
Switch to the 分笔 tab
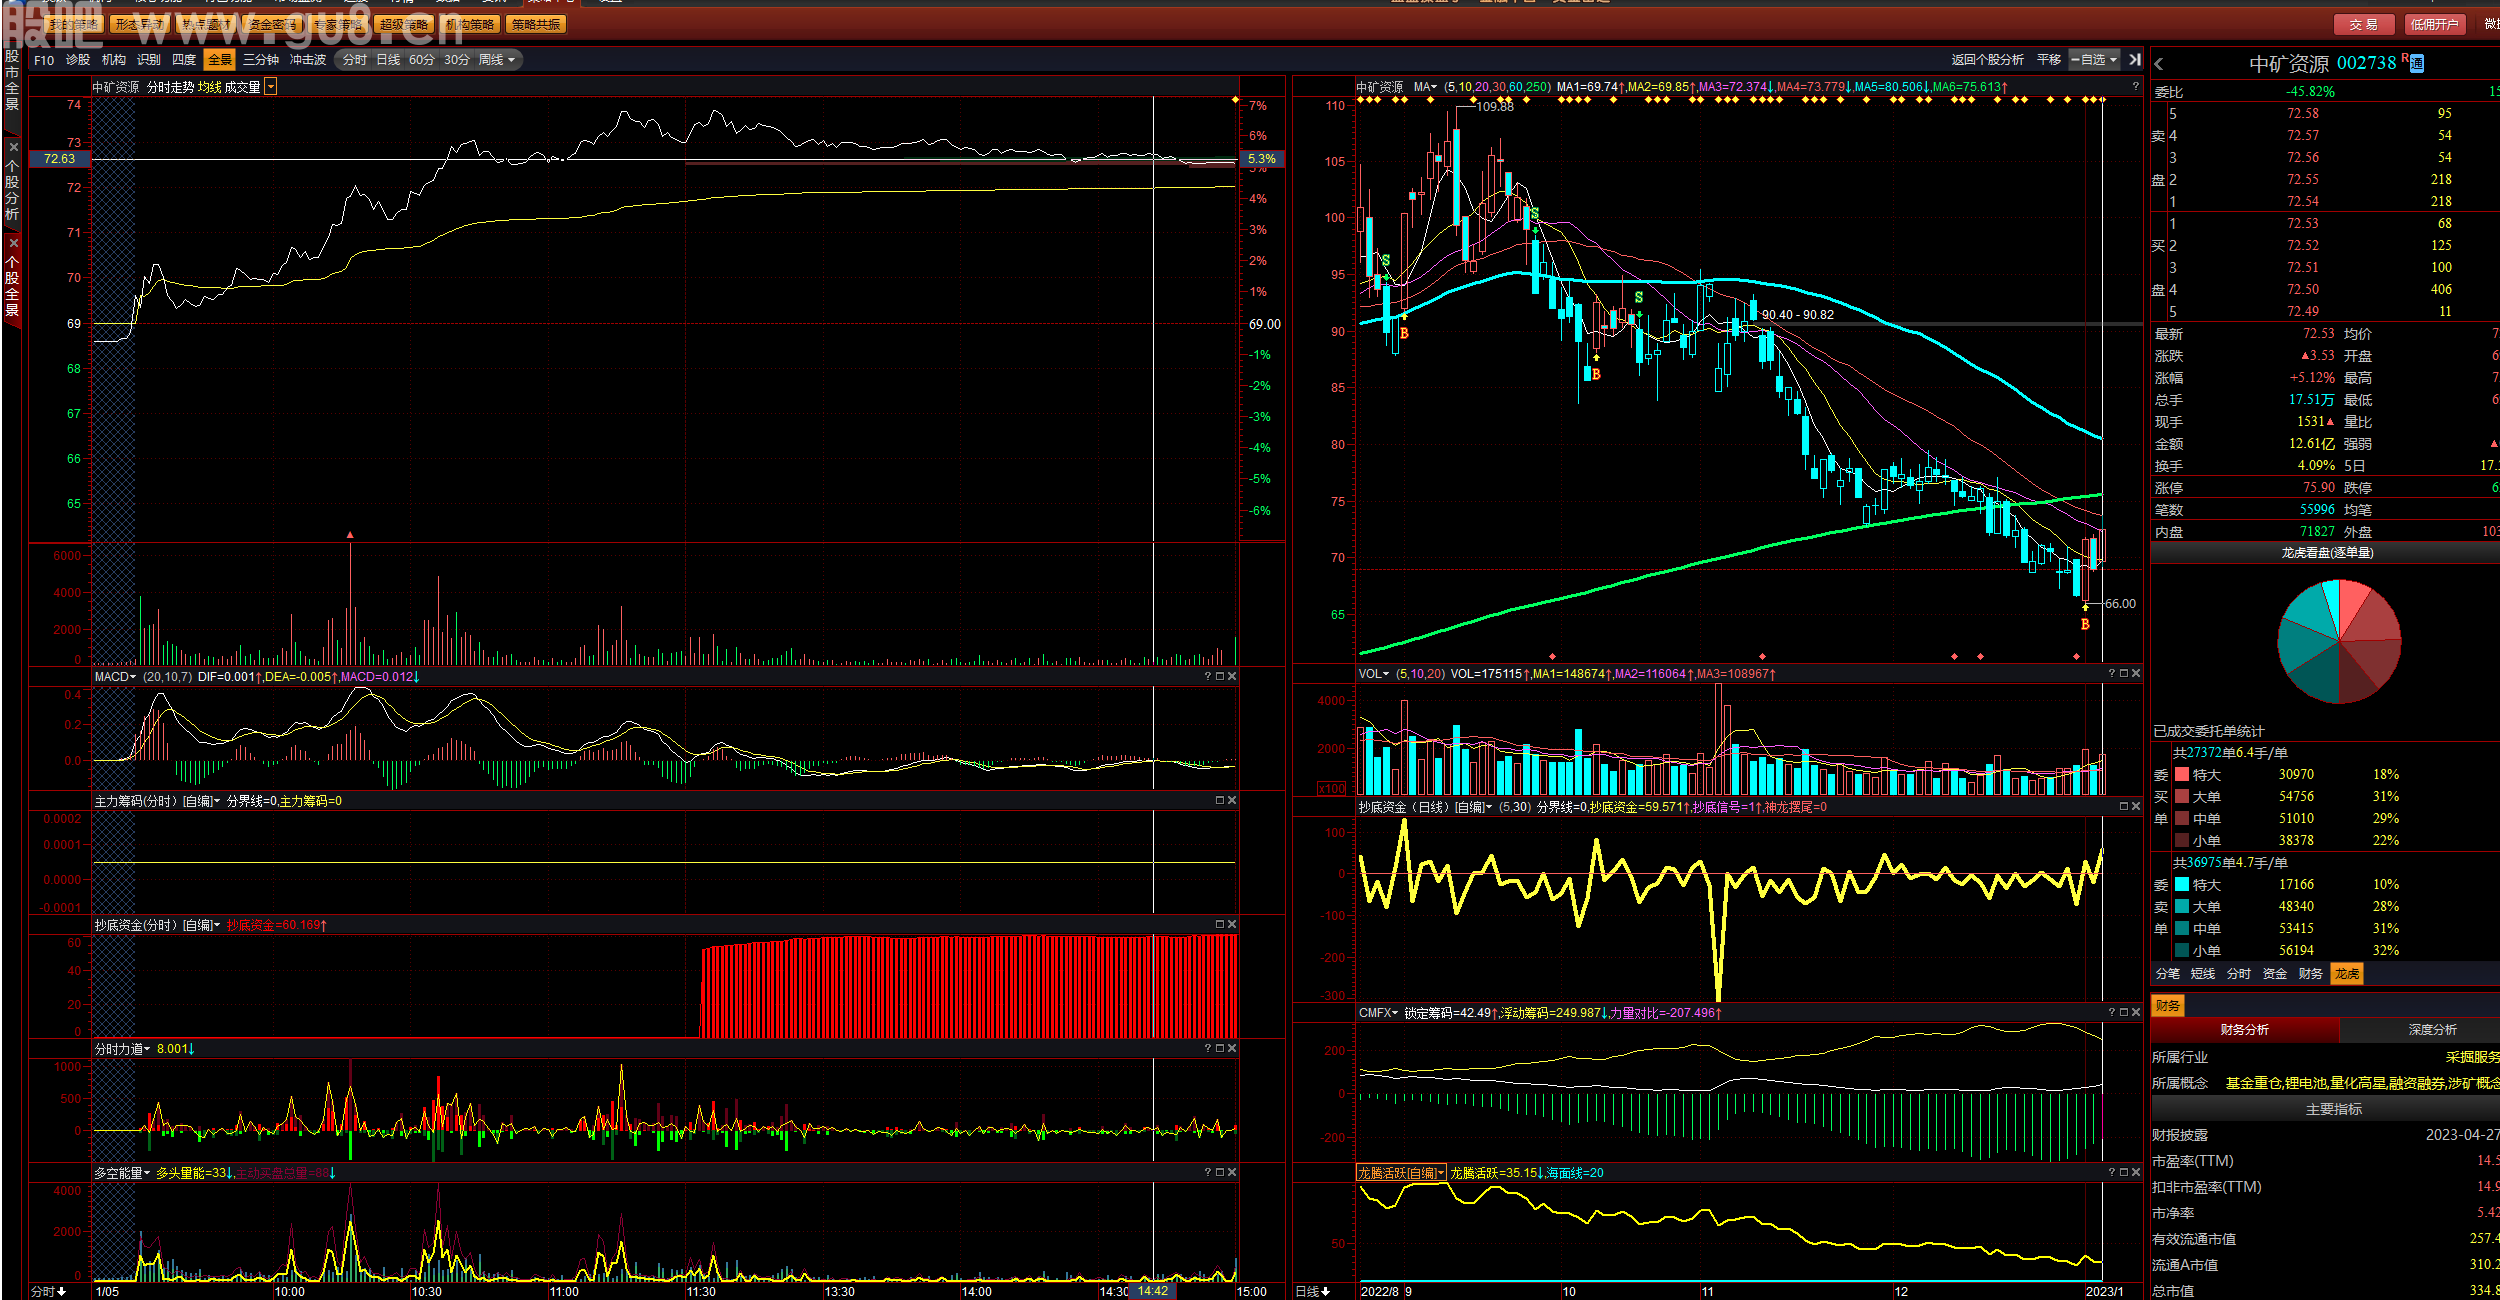(x=2168, y=974)
